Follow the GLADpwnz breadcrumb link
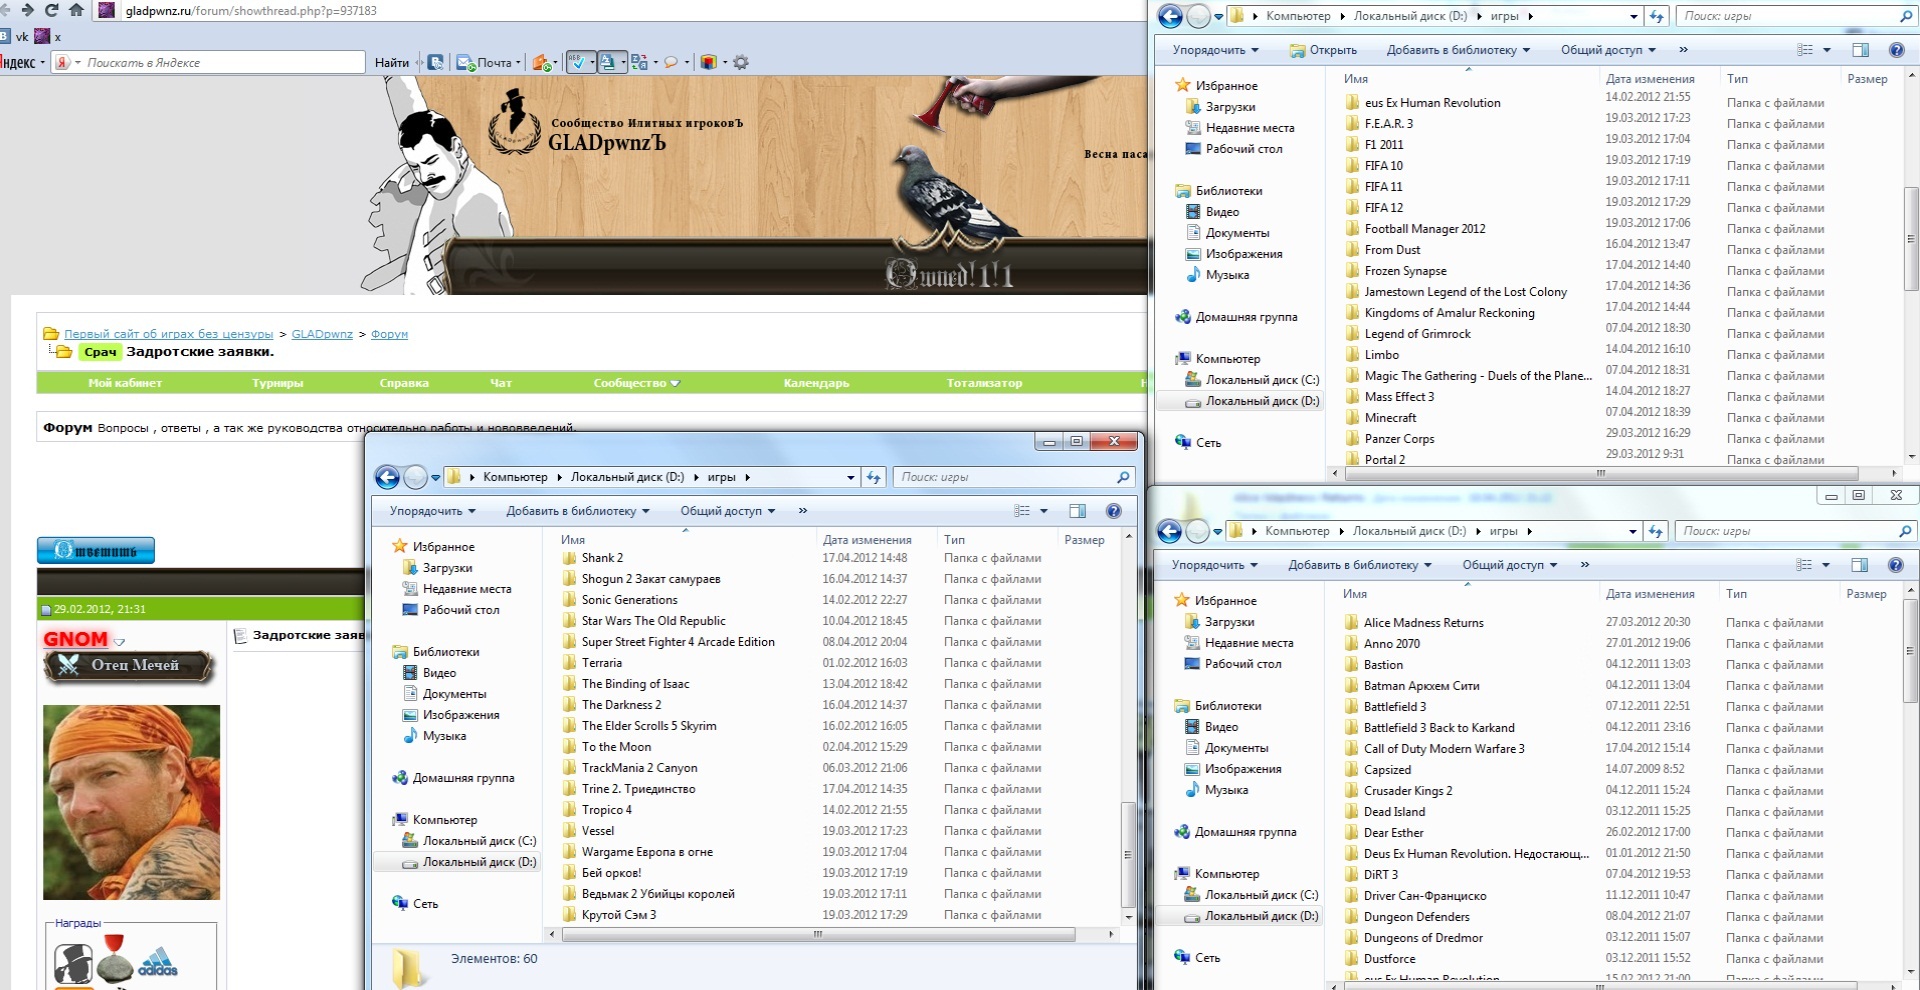Viewport: 1920px width, 990px height. [322, 334]
